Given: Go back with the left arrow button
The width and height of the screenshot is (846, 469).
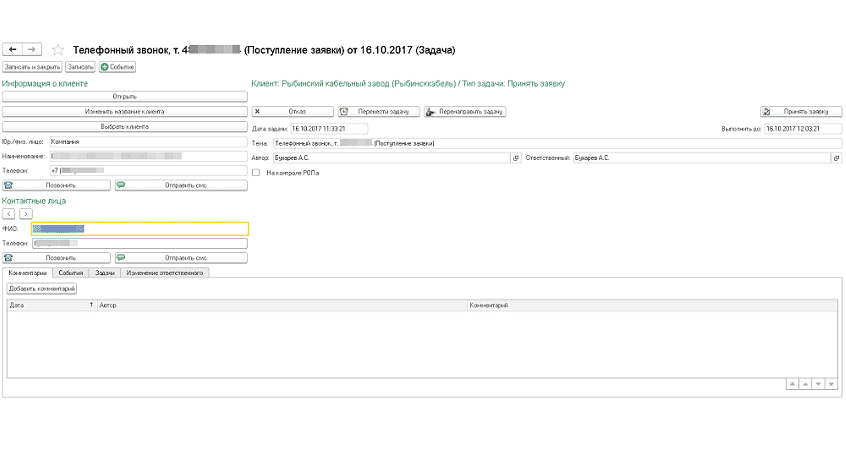Looking at the screenshot, I should coord(12,50).
